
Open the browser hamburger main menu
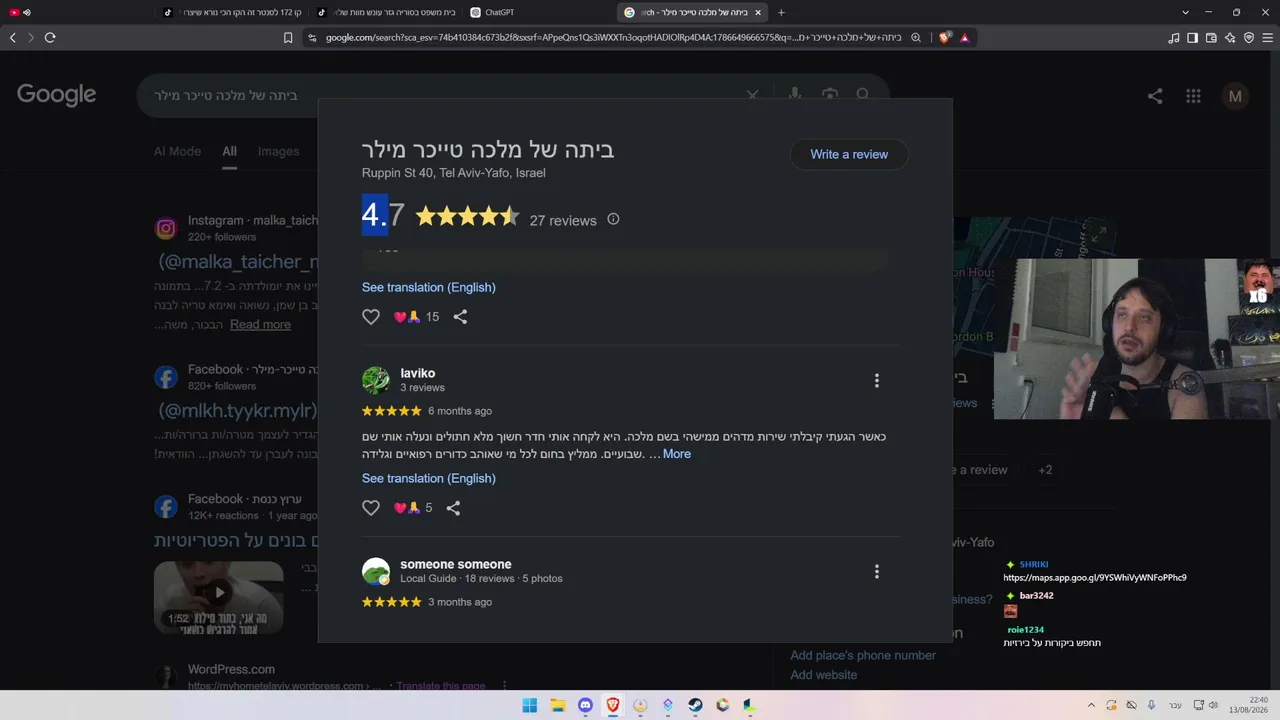pyautogui.click(x=1267, y=38)
